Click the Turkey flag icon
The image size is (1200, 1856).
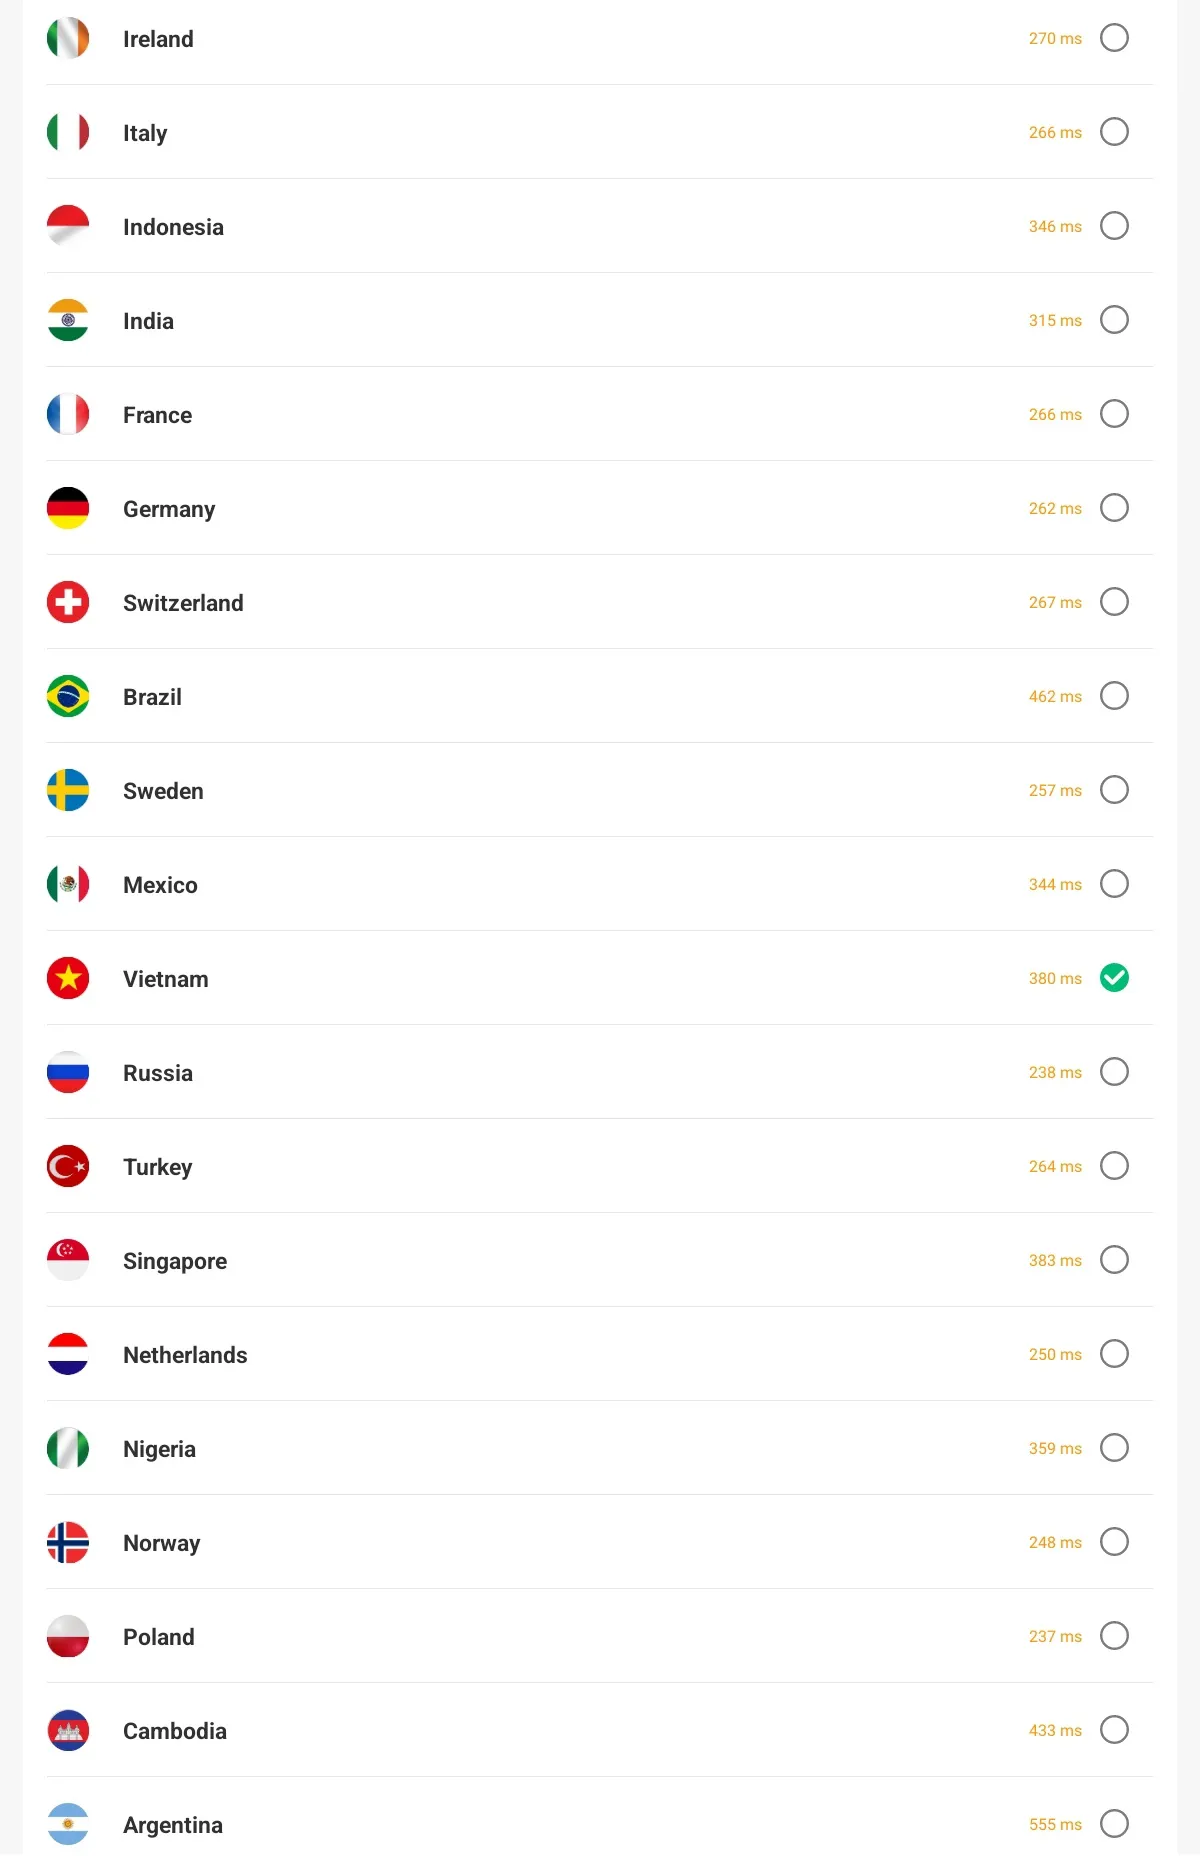click(68, 1167)
